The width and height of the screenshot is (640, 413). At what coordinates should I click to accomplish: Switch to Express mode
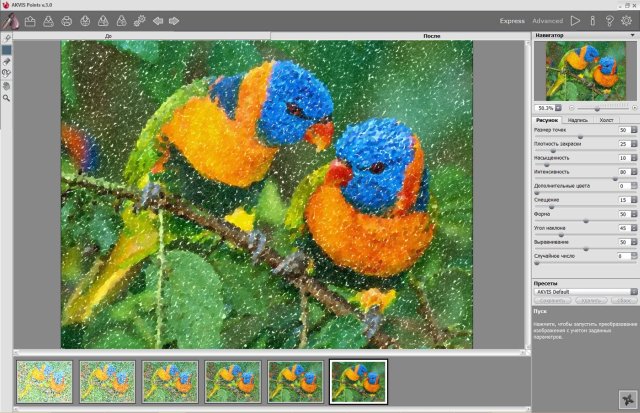[513, 20]
